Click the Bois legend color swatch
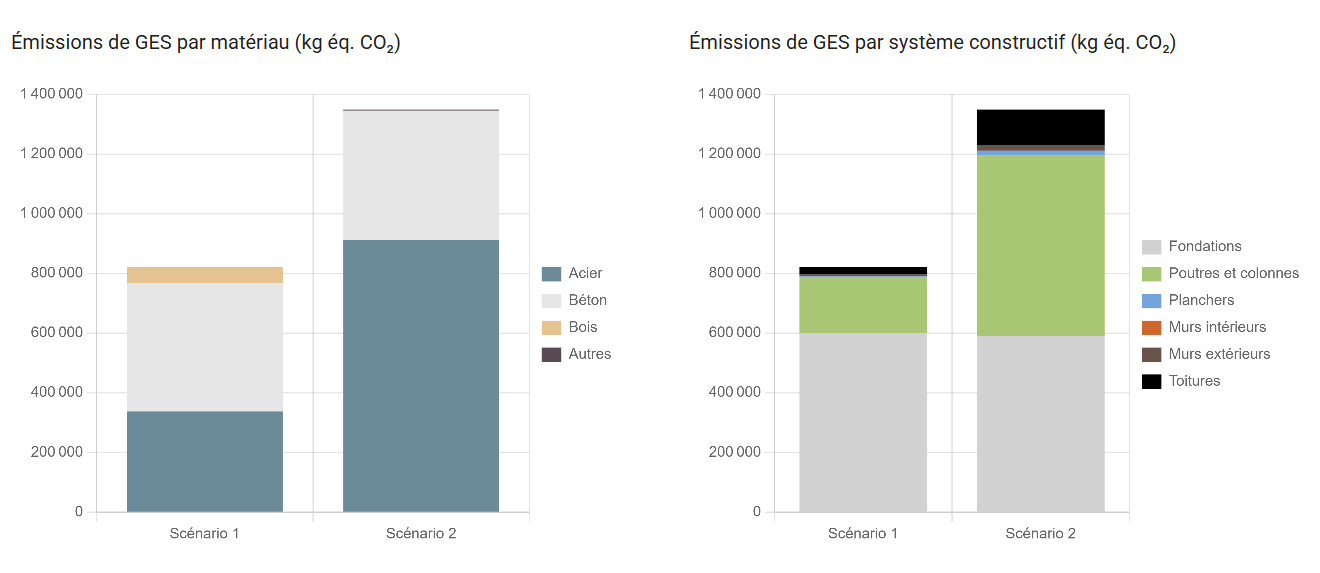Viewport: 1320px width, 573px height. coord(551,327)
